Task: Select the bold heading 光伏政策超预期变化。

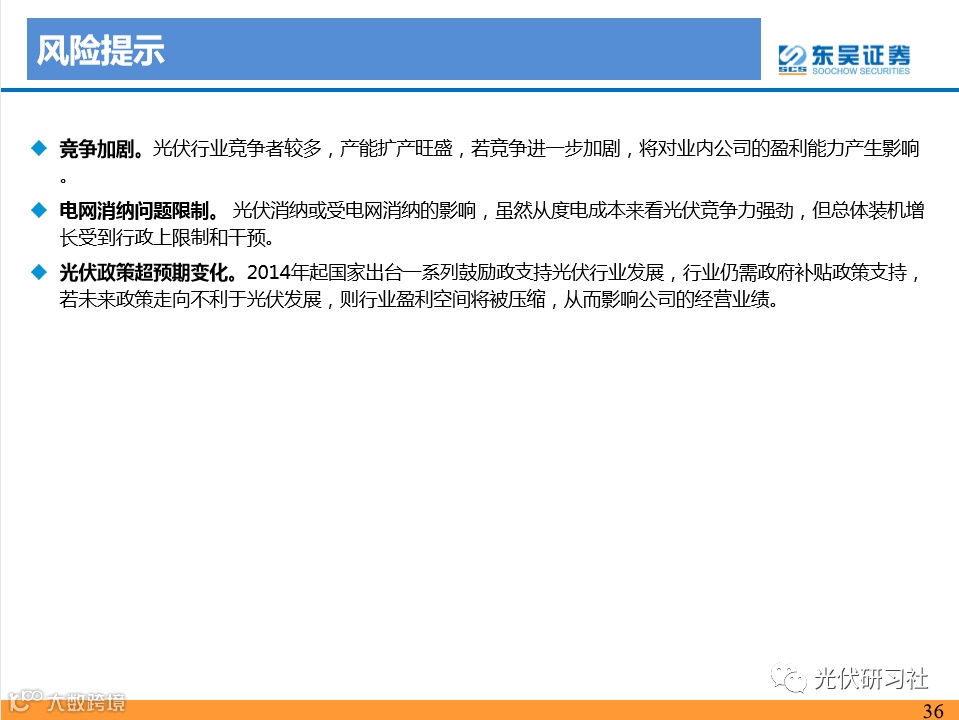Action: pos(148,272)
